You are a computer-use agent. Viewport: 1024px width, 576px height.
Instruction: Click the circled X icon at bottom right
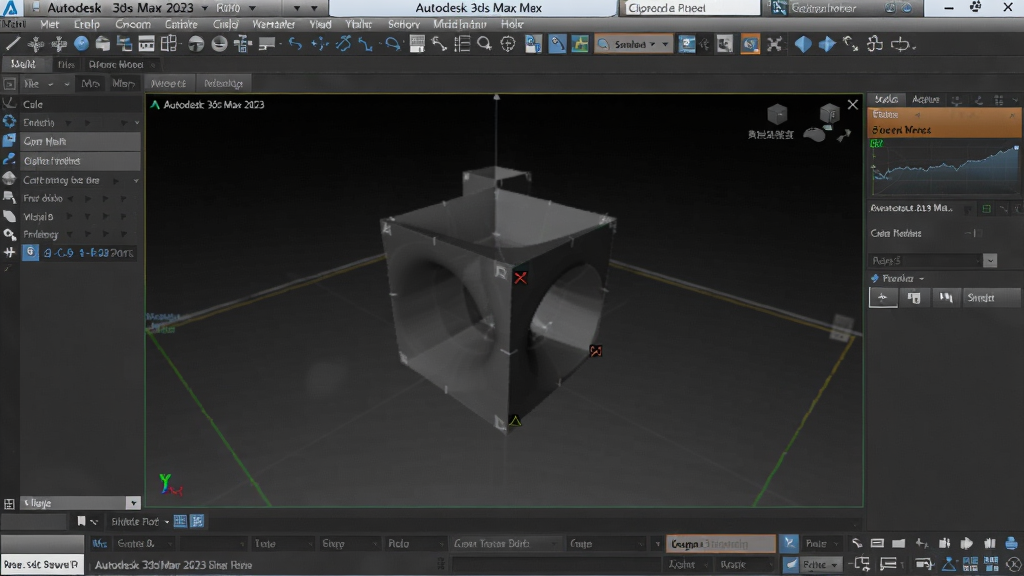pos(1014,564)
